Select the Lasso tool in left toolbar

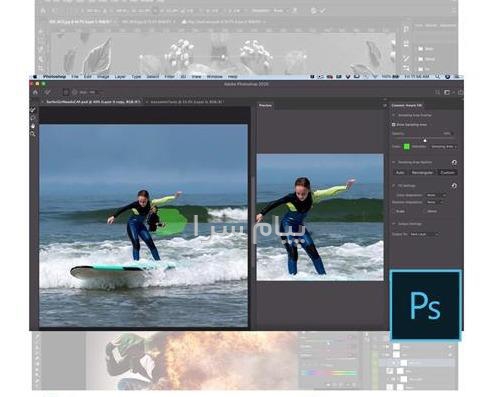[x=33, y=118]
